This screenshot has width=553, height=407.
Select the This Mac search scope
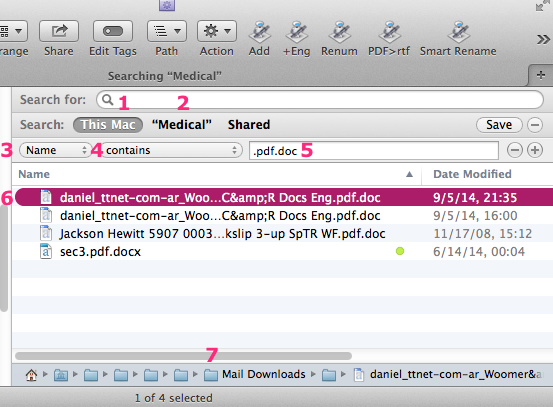pyautogui.click(x=108, y=125)
